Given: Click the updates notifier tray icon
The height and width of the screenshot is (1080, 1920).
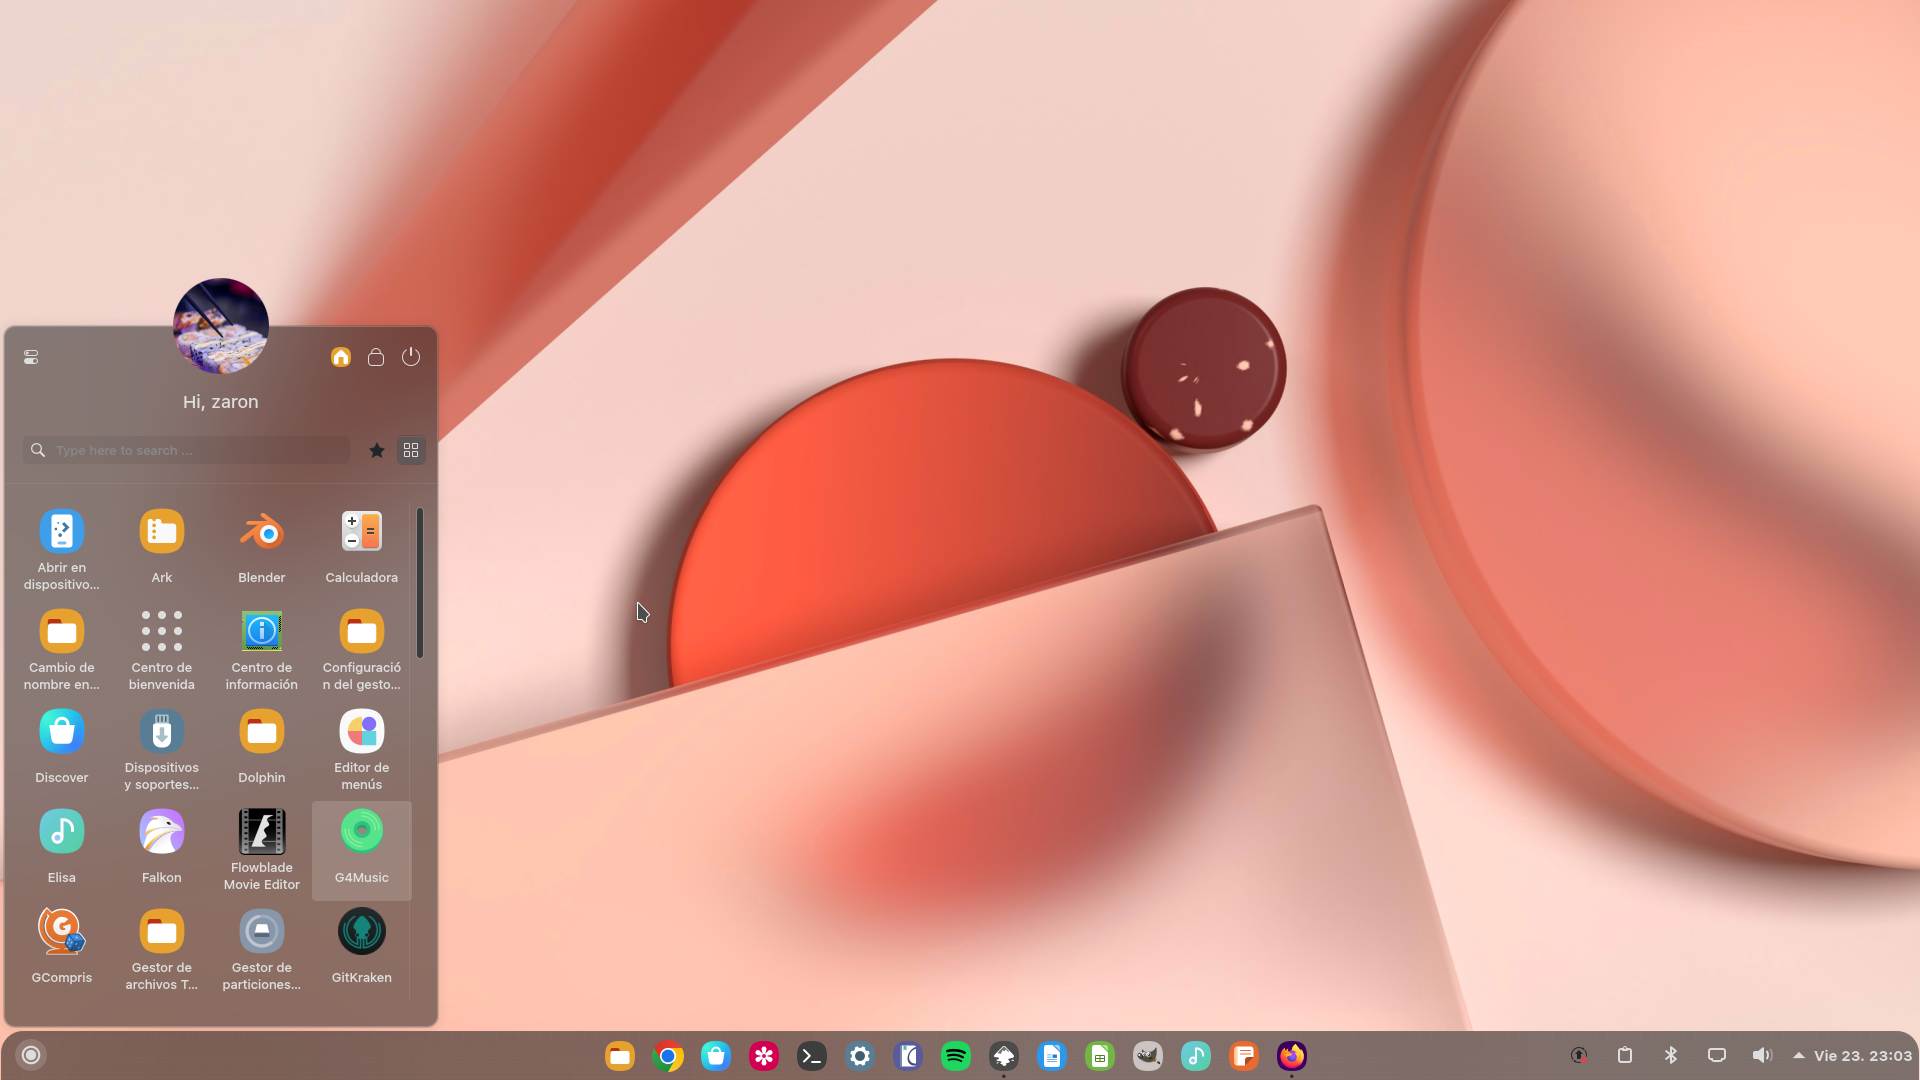Looking at the screenshot, I should pos(1579,1055).
